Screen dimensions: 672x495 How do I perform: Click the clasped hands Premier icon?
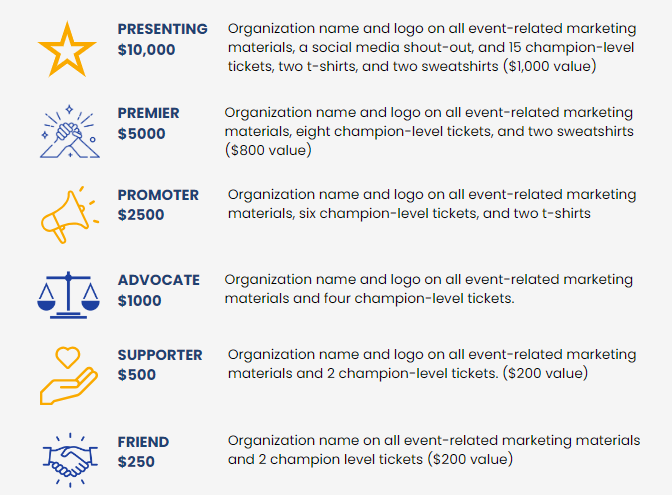click(70, 132)
